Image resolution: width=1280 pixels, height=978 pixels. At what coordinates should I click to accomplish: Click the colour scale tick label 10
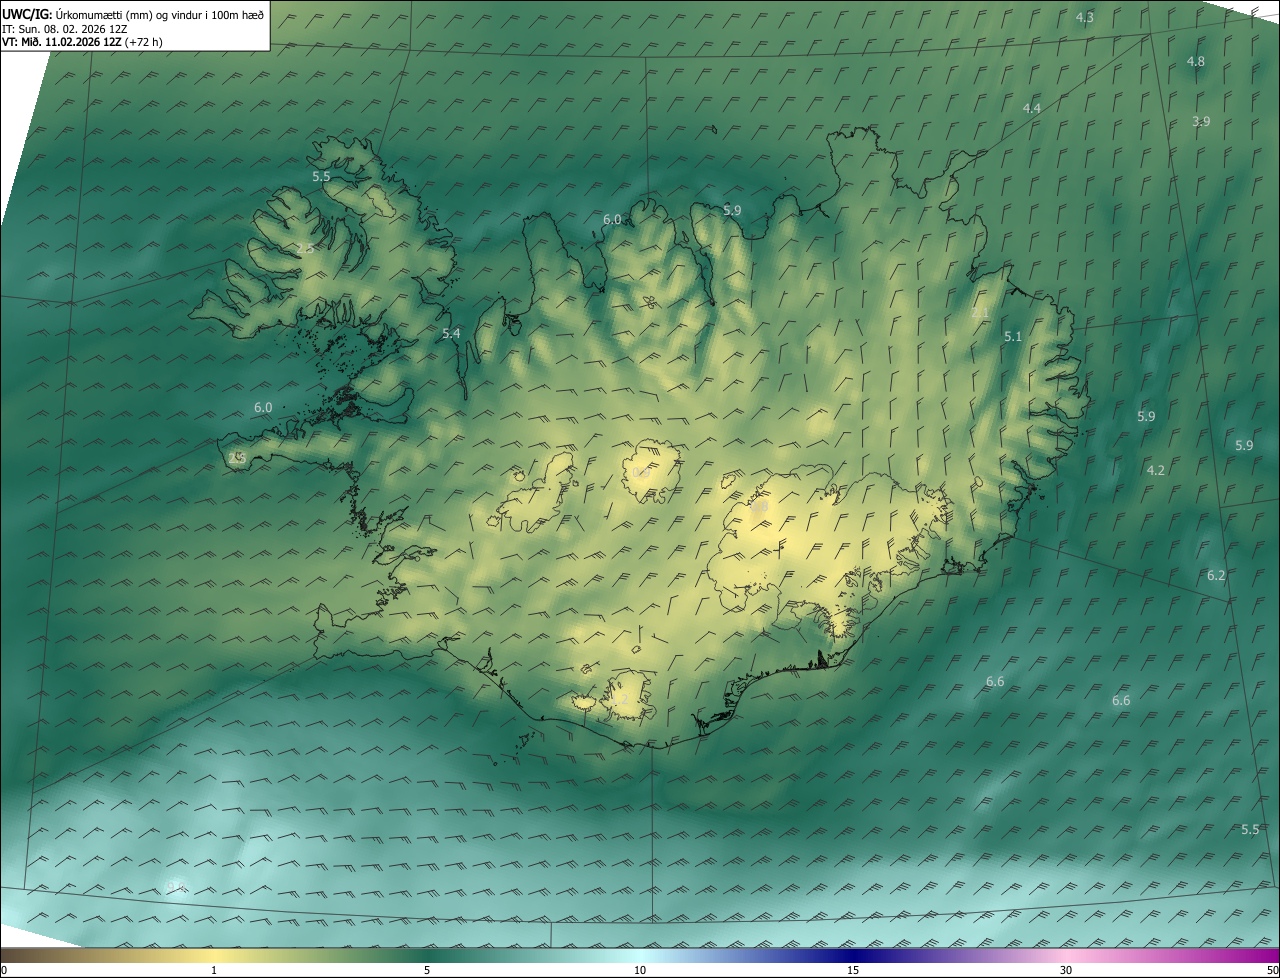point(640,970)
